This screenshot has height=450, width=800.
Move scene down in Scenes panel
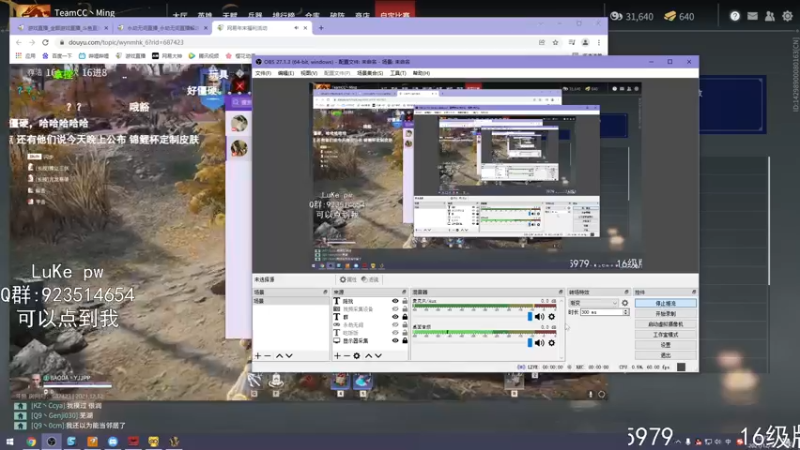pyautogui.click(x=289, y=356)
